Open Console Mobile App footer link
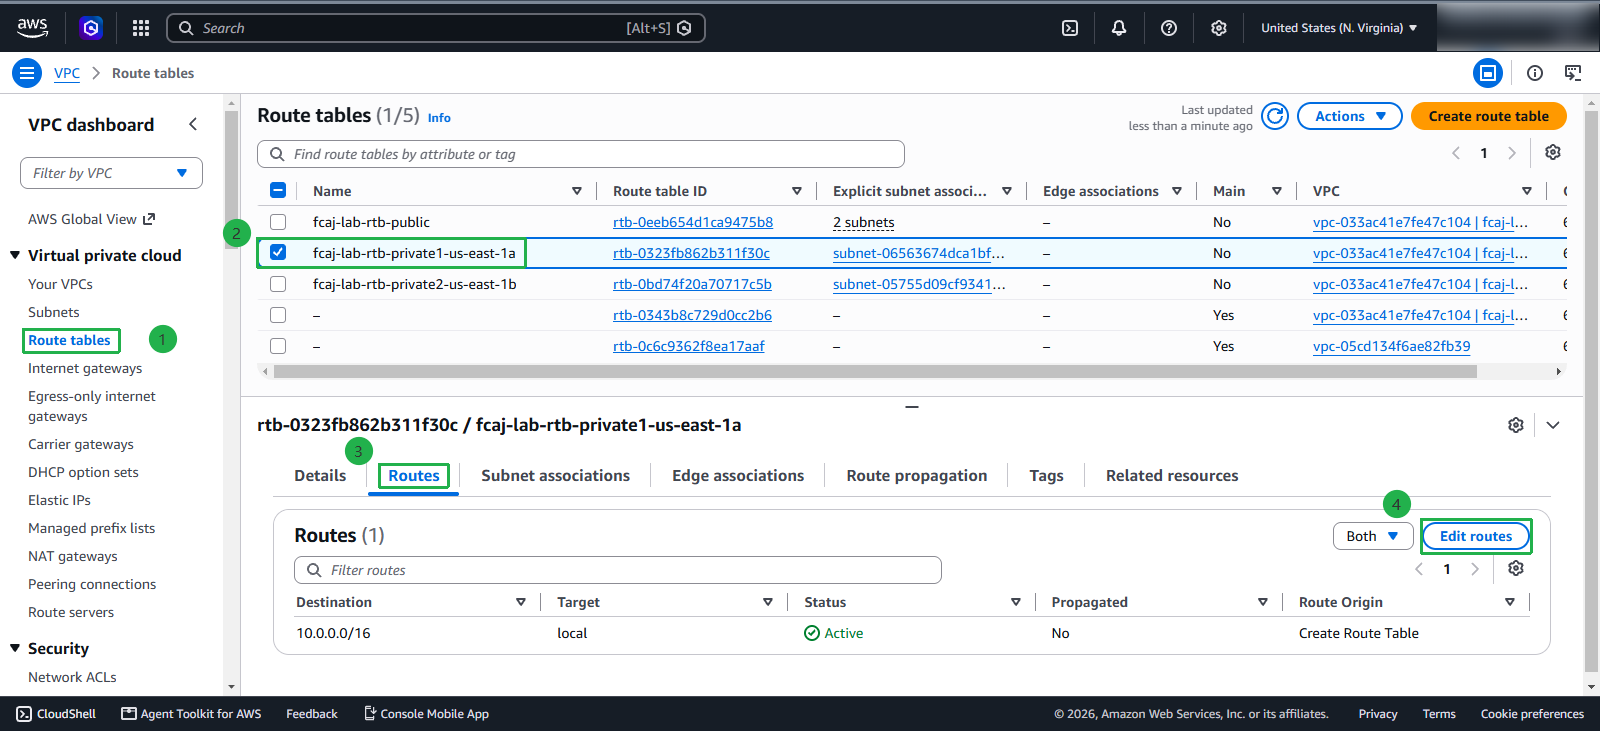Screen dimensions: 1600x731 click(426, 714)
